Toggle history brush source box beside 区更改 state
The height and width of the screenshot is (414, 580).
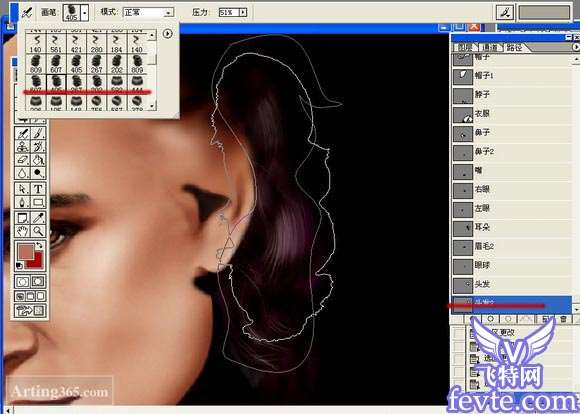(458, 333)
